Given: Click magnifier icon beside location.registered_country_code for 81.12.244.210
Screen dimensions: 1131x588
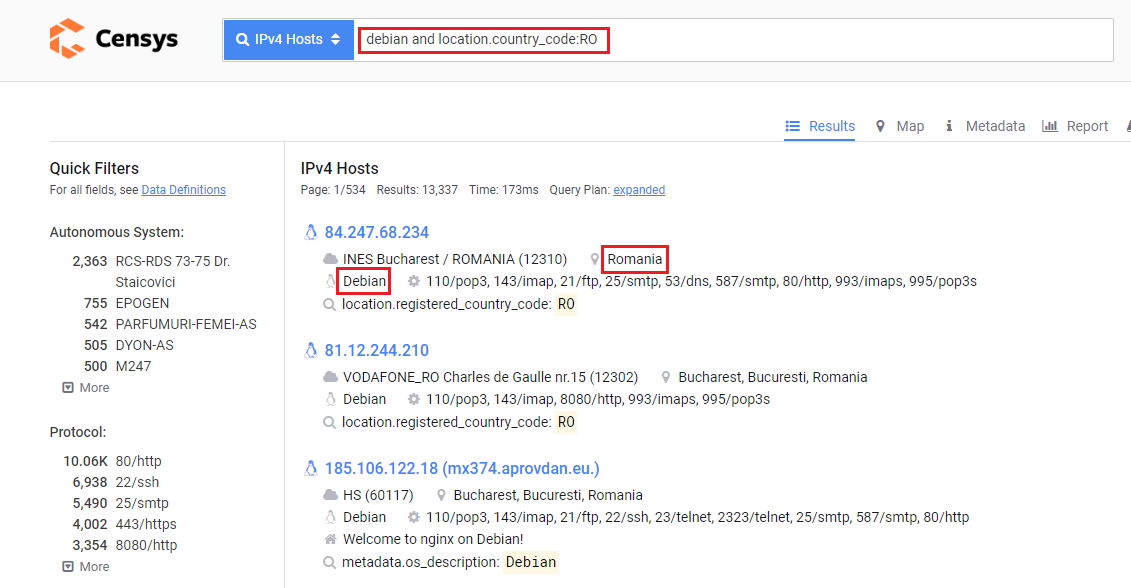Looking at the screenshot, I should tap(330, 423).
